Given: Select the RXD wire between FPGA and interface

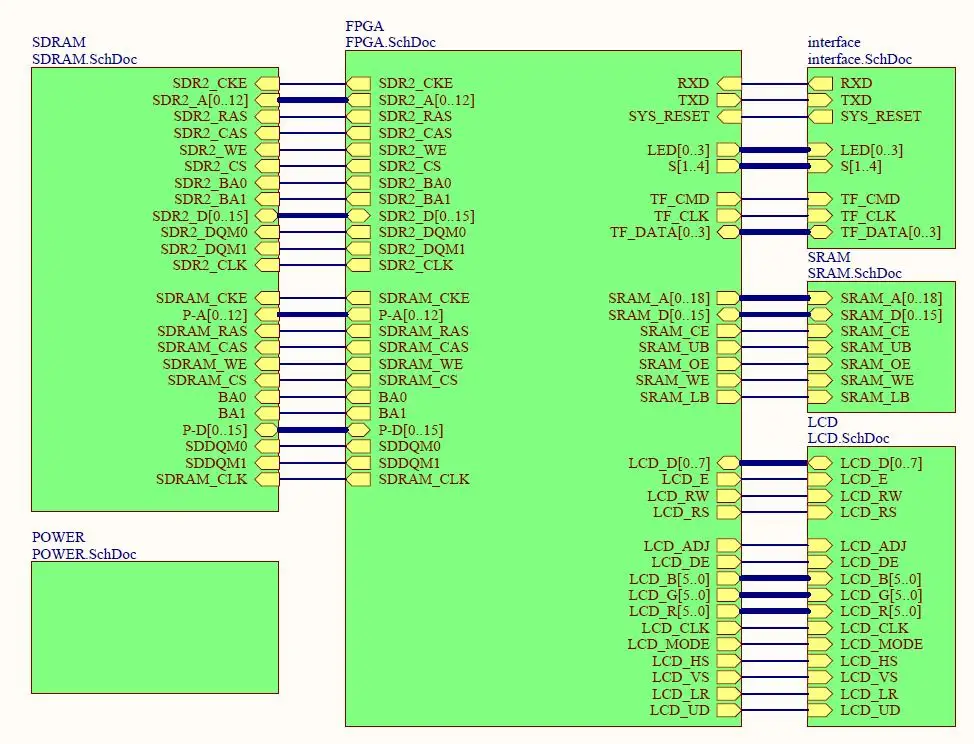Looking at the screenshot, I should coord(775,83).
